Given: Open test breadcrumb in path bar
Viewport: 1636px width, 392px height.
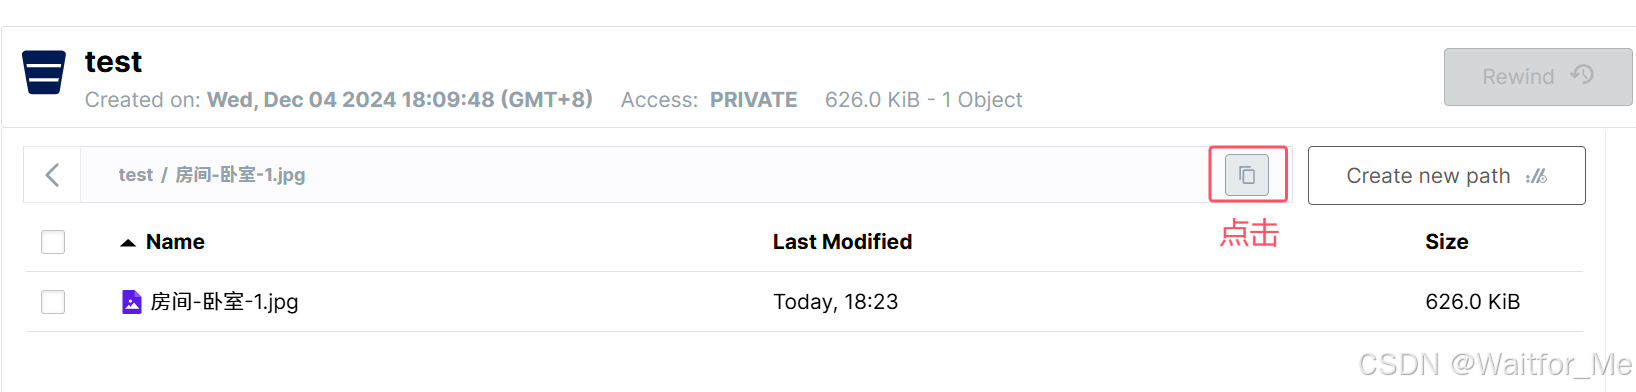Looking at the screenshot, I should coord(135,175).
